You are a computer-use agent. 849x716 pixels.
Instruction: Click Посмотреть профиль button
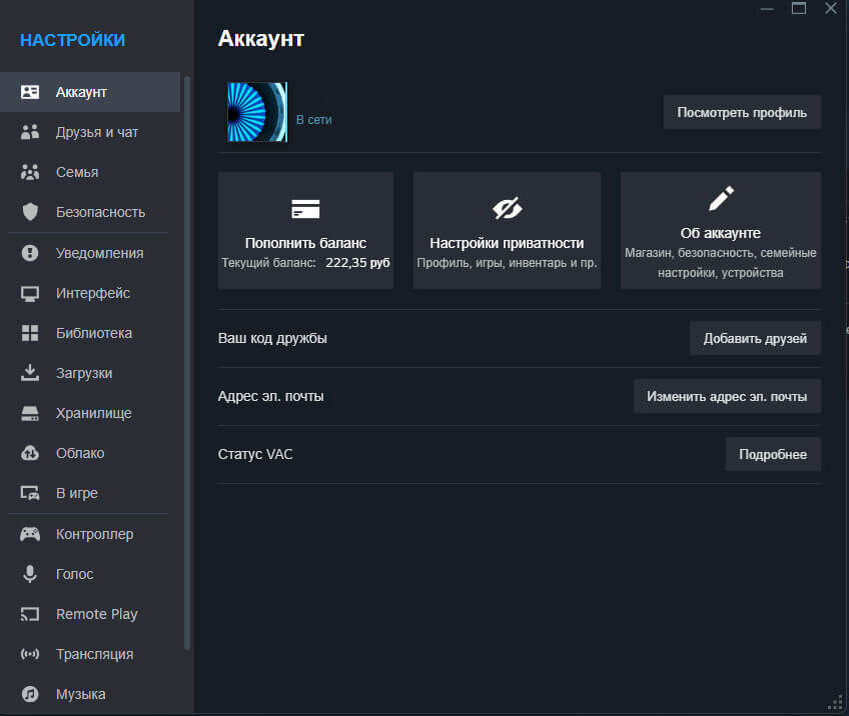pos(742,112)
